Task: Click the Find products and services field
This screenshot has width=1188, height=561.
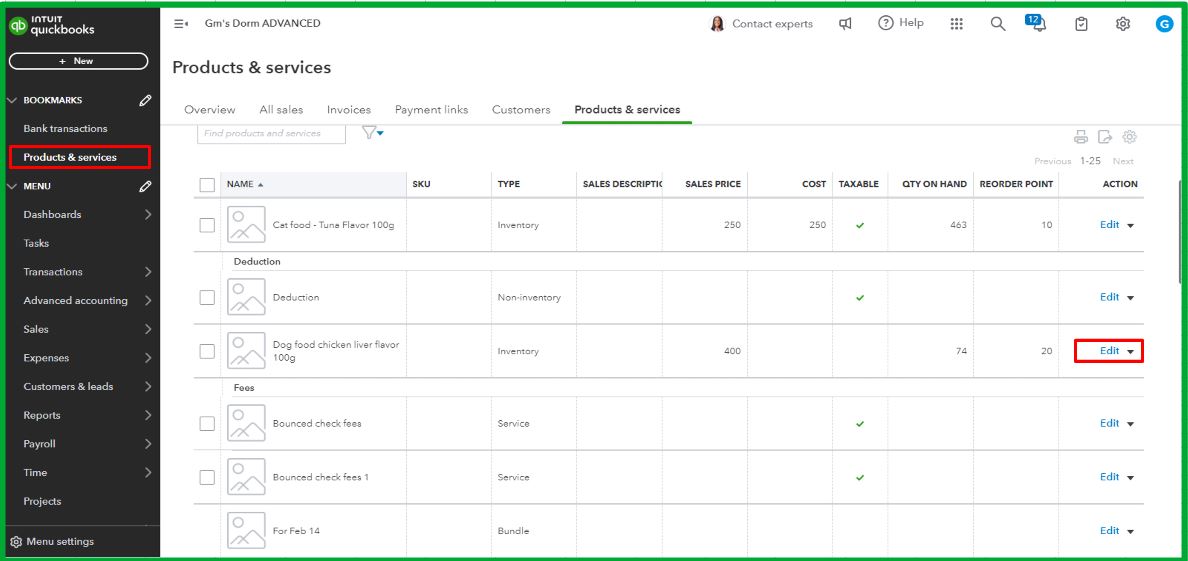Action: (x=271, y=133)
